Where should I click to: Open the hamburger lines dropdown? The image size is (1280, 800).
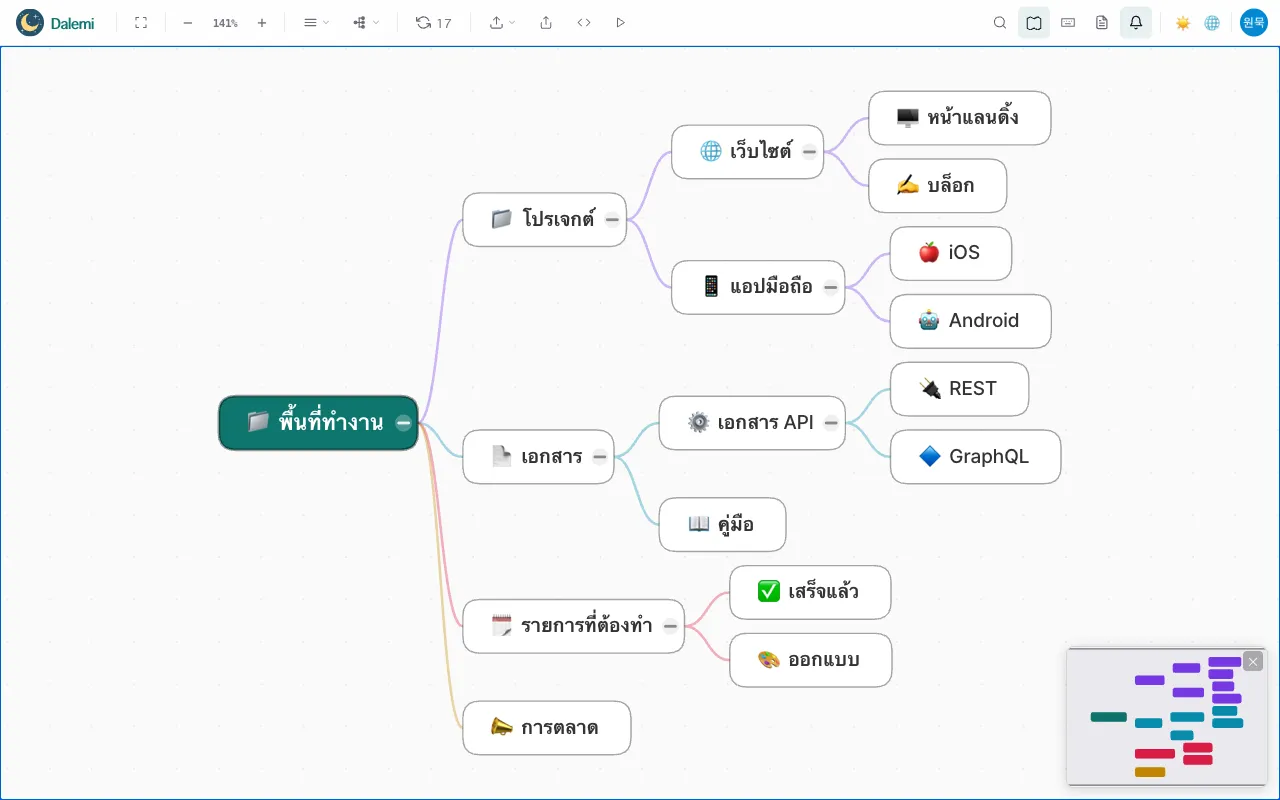point(316,22)
